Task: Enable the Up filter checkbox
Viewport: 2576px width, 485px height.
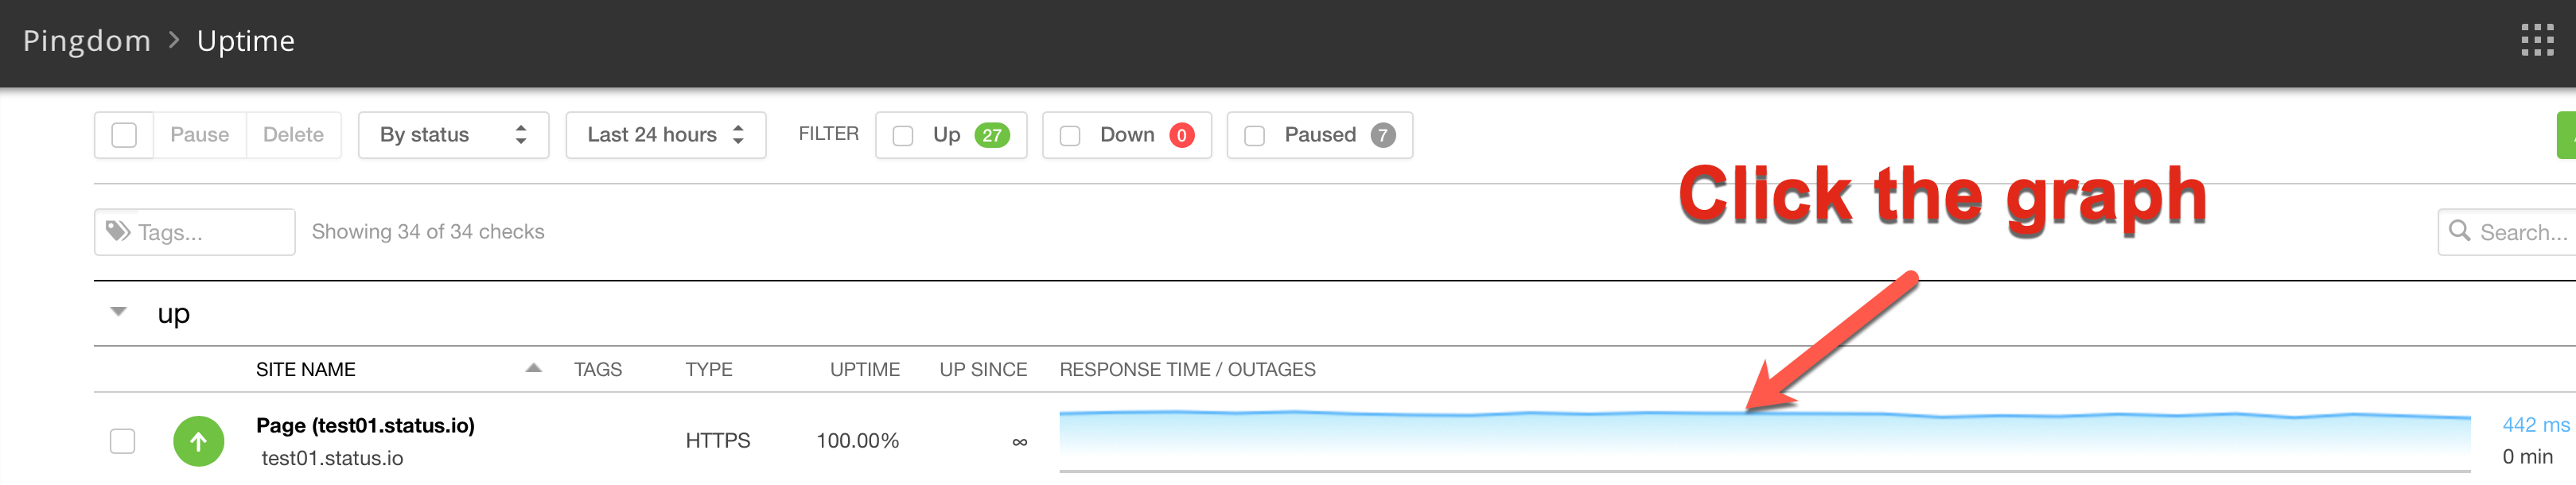Action: point(902,136)
